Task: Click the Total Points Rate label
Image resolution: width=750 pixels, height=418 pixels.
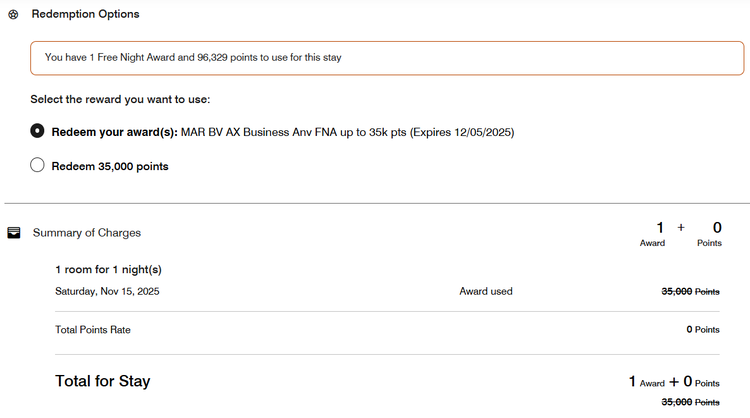Action: [92, 330]
